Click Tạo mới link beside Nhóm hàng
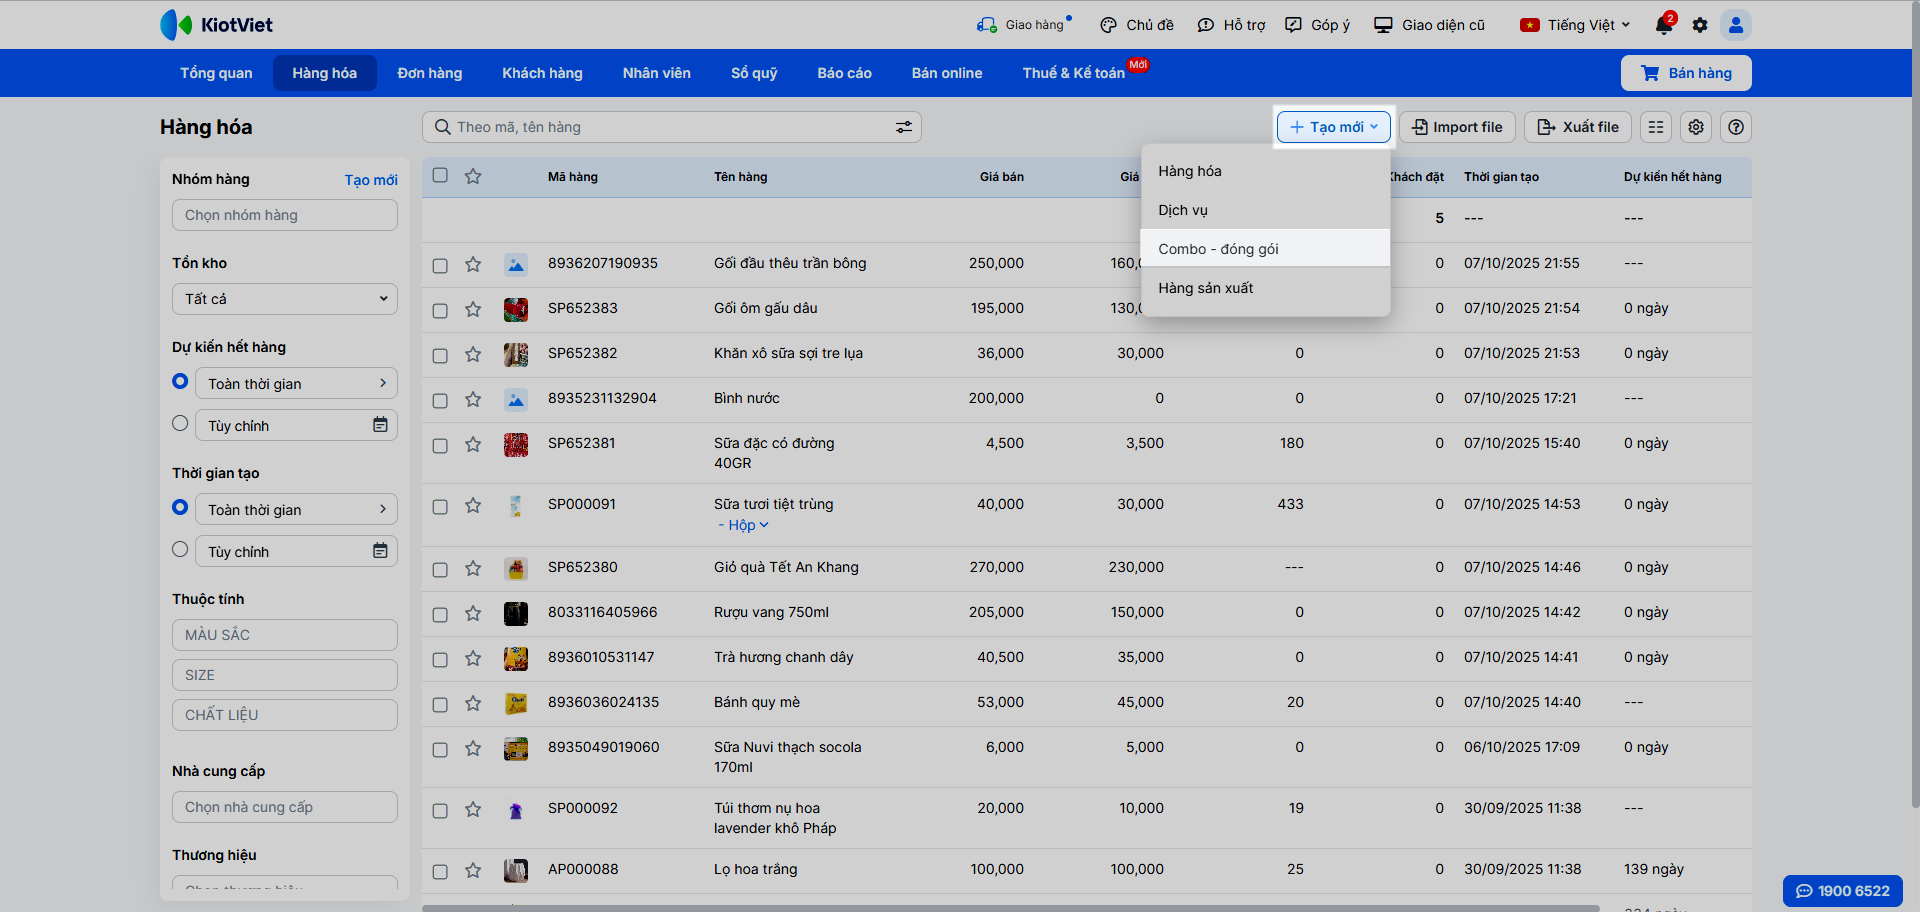This screenshot has height=912, width=1920. coord(371,180)
